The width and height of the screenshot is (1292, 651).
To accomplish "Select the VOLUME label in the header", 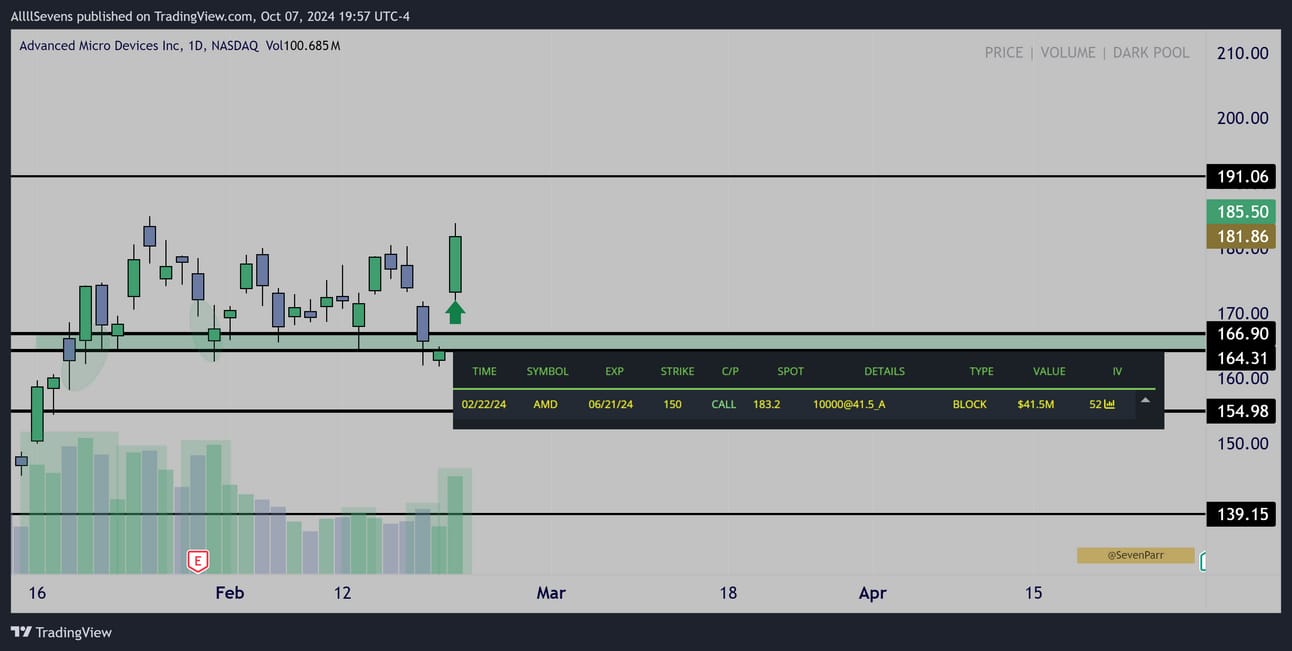I will [x=1068, y=52].
